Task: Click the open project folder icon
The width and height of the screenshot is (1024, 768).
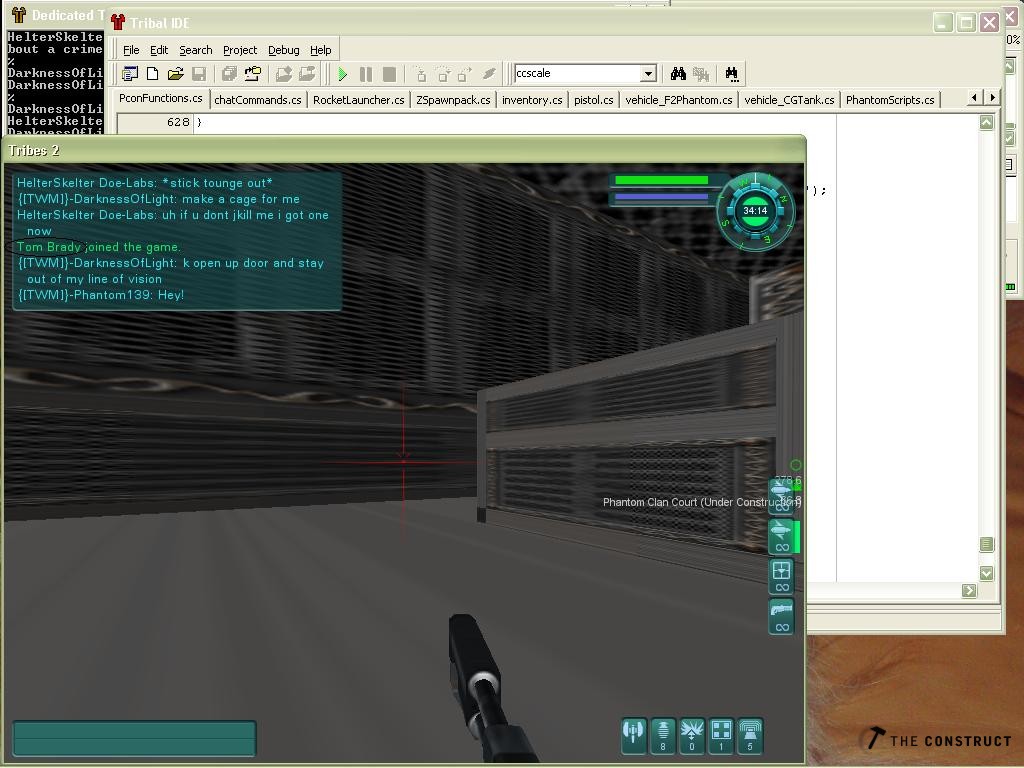Action: [x=253, y=74]
